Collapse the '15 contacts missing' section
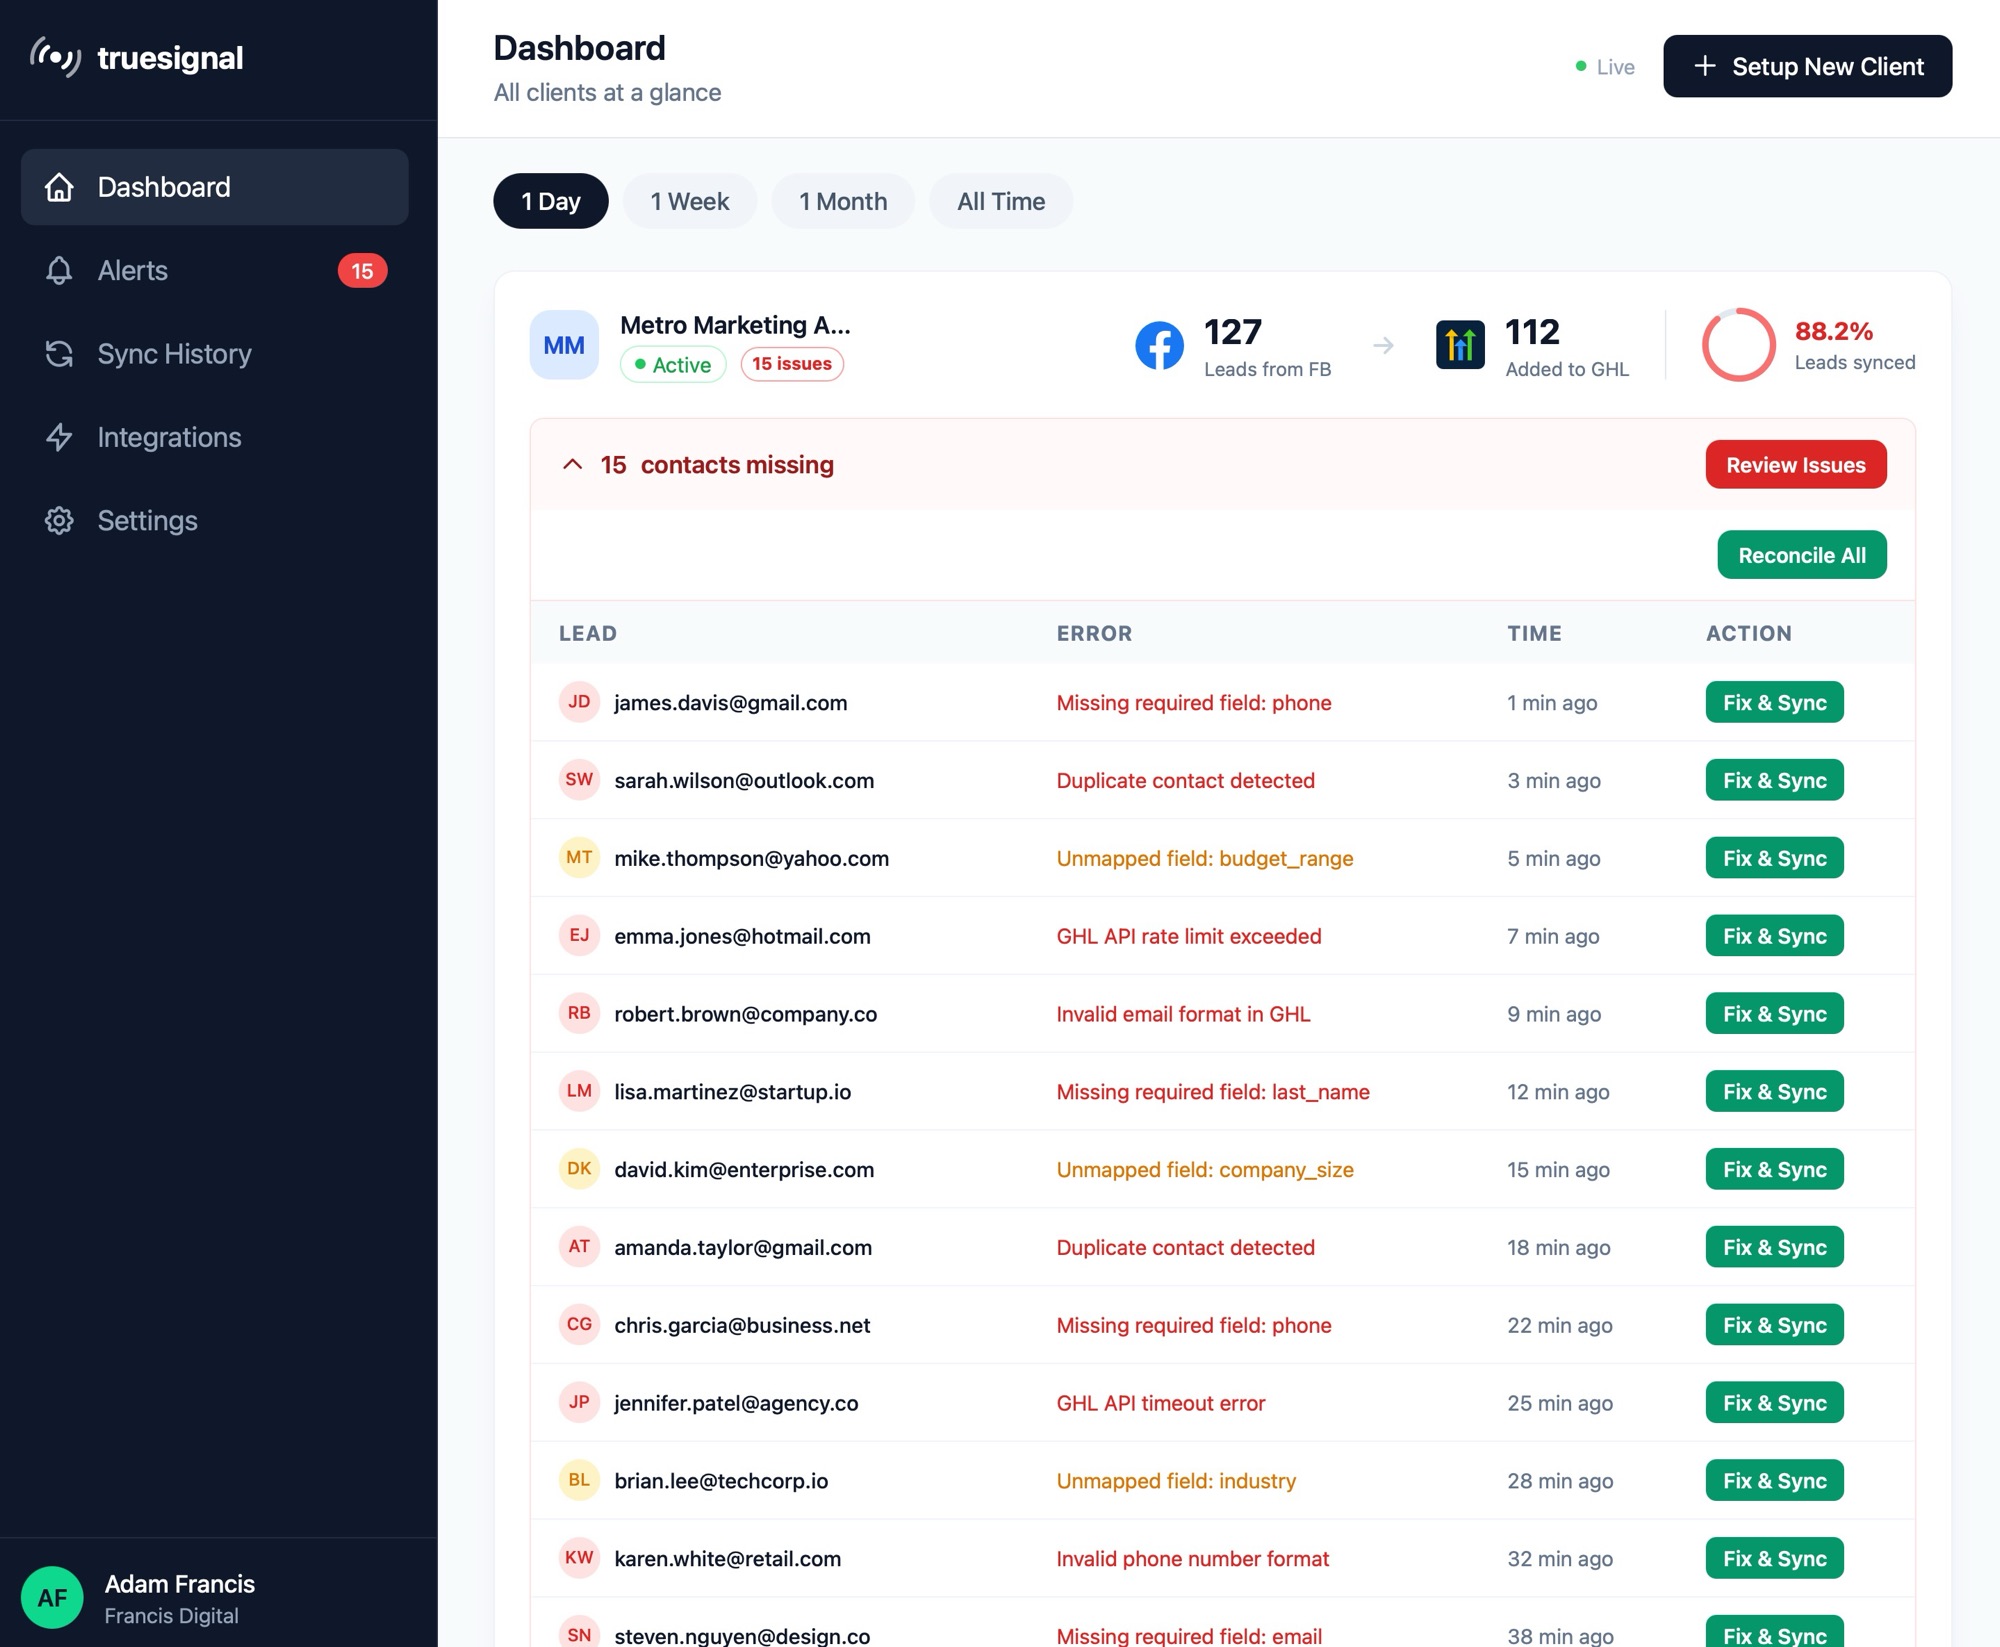 (x=573, y=464)
